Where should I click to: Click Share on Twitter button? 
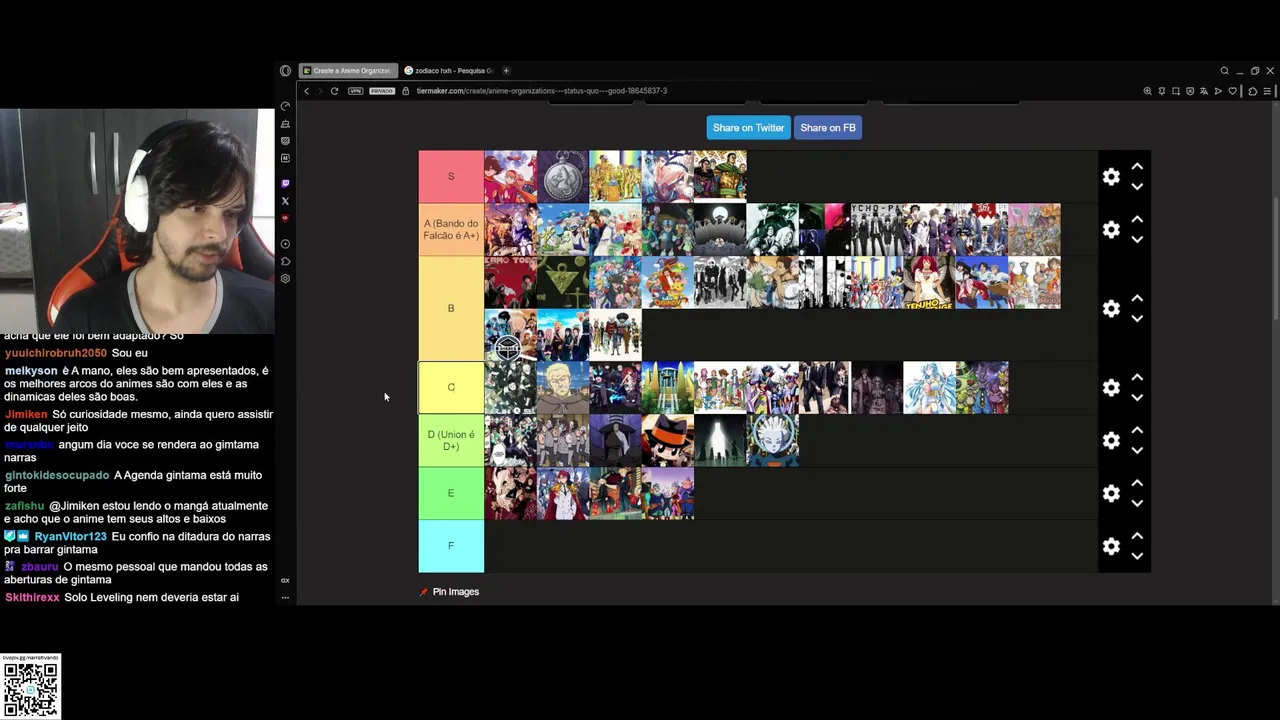[748, 128]
